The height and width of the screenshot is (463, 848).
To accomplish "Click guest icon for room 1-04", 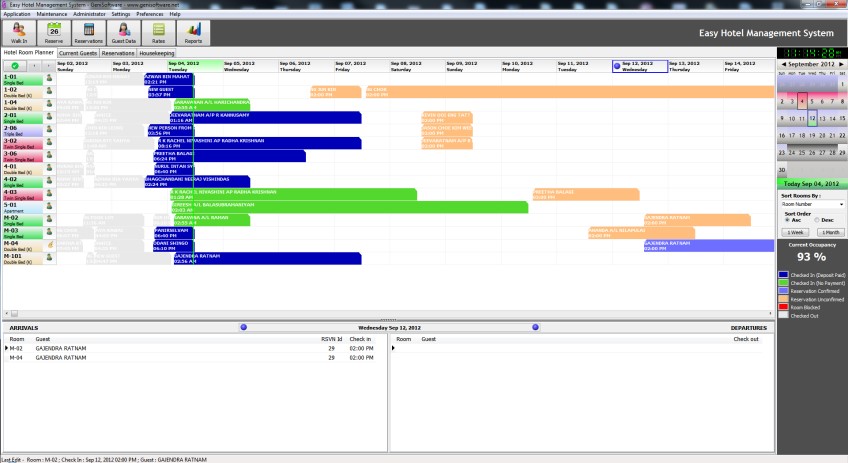I will click(49, 103).
